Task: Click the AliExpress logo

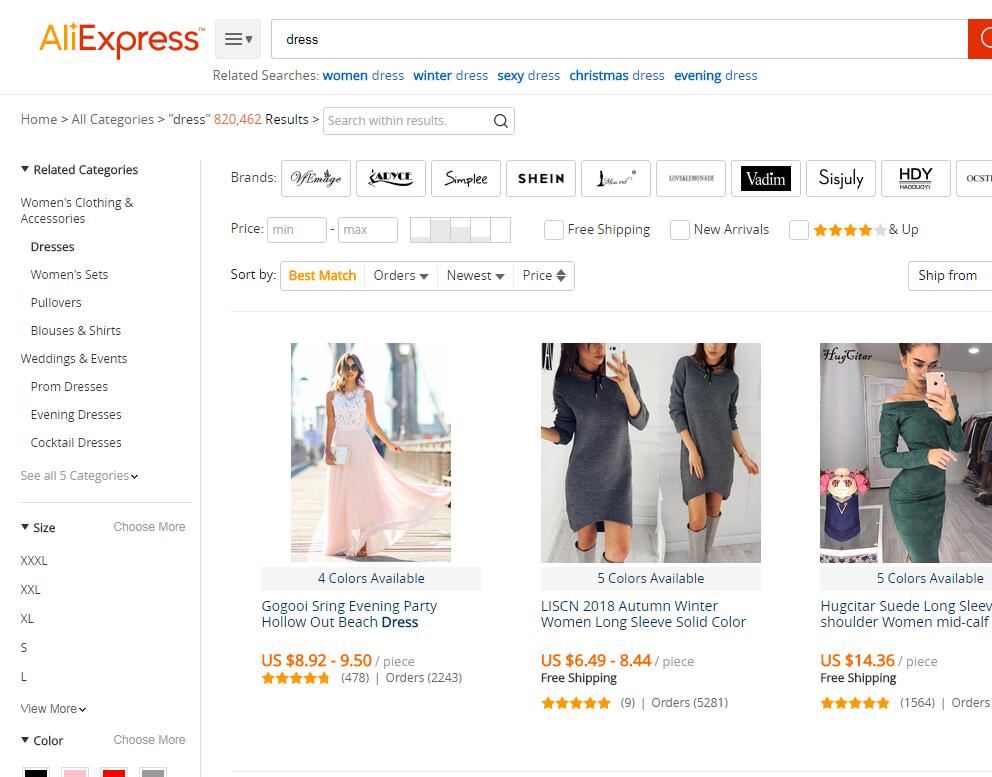Action: click(121, 39)
